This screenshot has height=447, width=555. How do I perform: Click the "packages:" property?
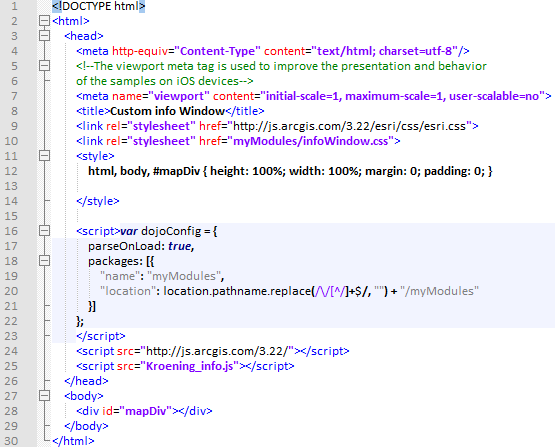point(115,261)
